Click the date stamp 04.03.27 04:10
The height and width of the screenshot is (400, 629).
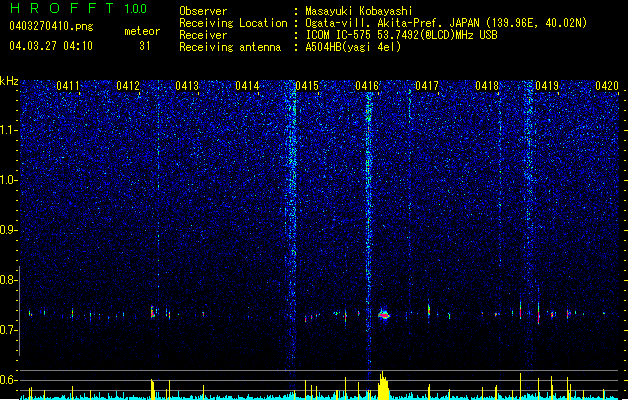51,46
